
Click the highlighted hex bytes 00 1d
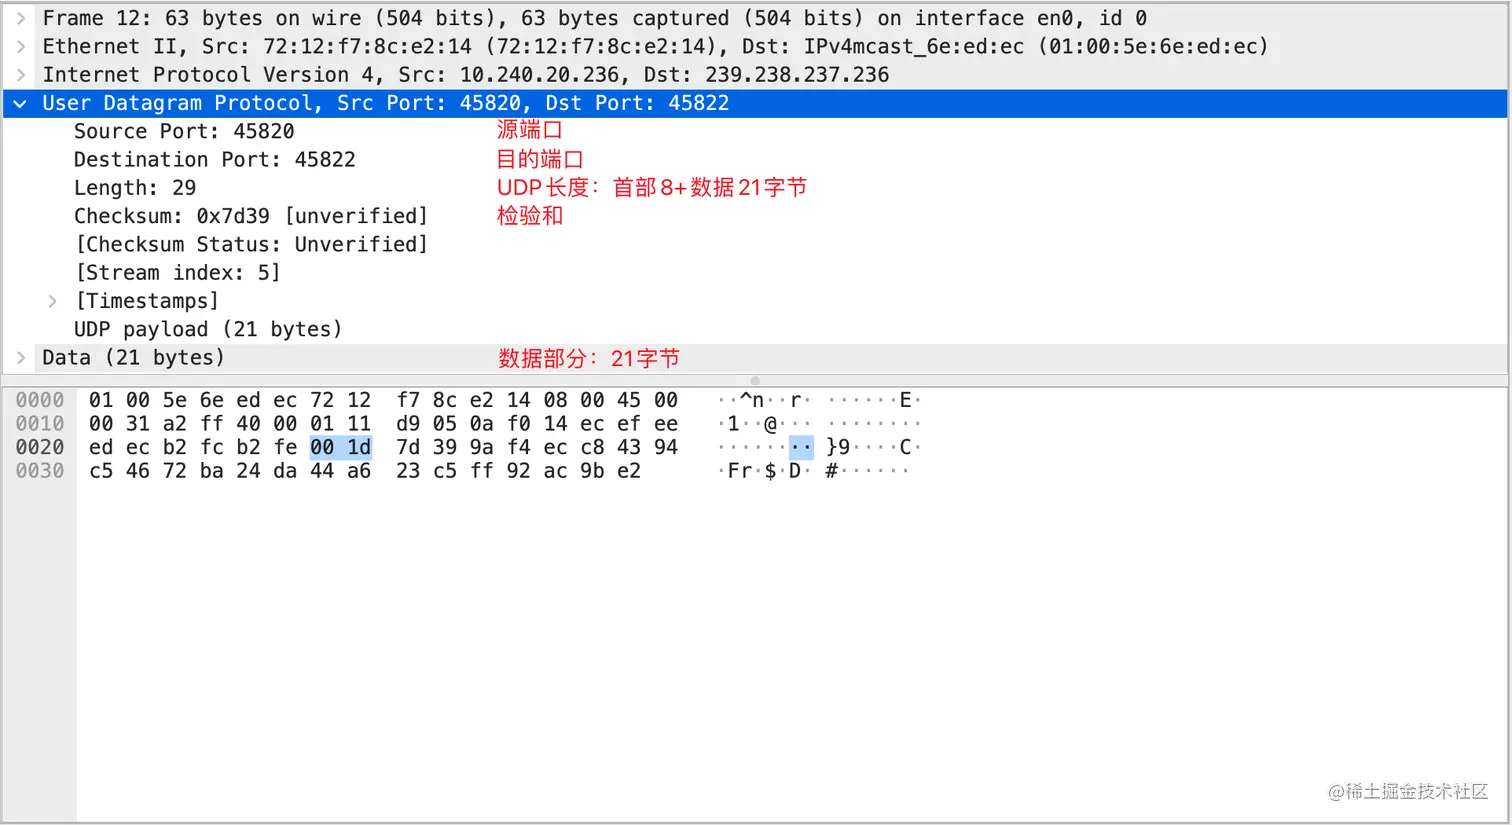click(341, 447)
